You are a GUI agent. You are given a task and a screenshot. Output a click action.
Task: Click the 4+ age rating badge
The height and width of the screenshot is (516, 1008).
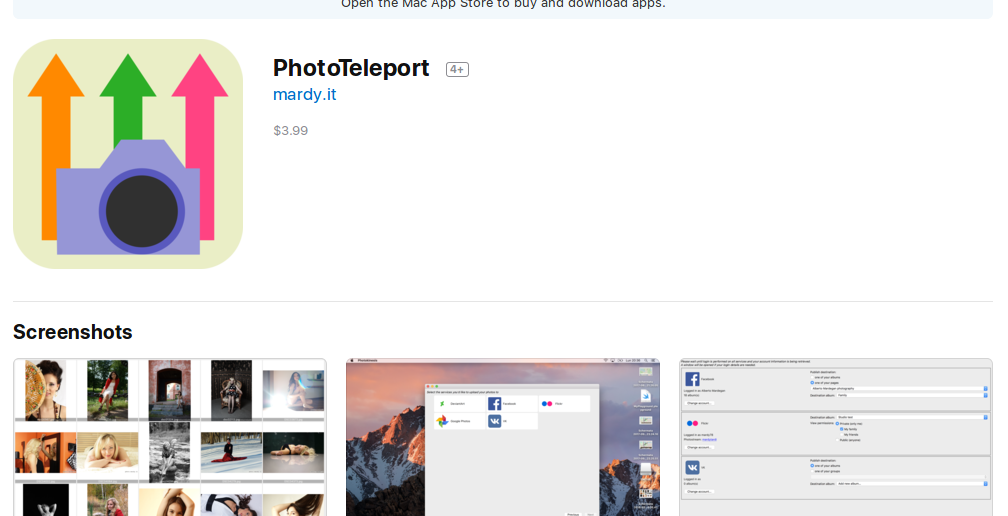click(457, 69)
